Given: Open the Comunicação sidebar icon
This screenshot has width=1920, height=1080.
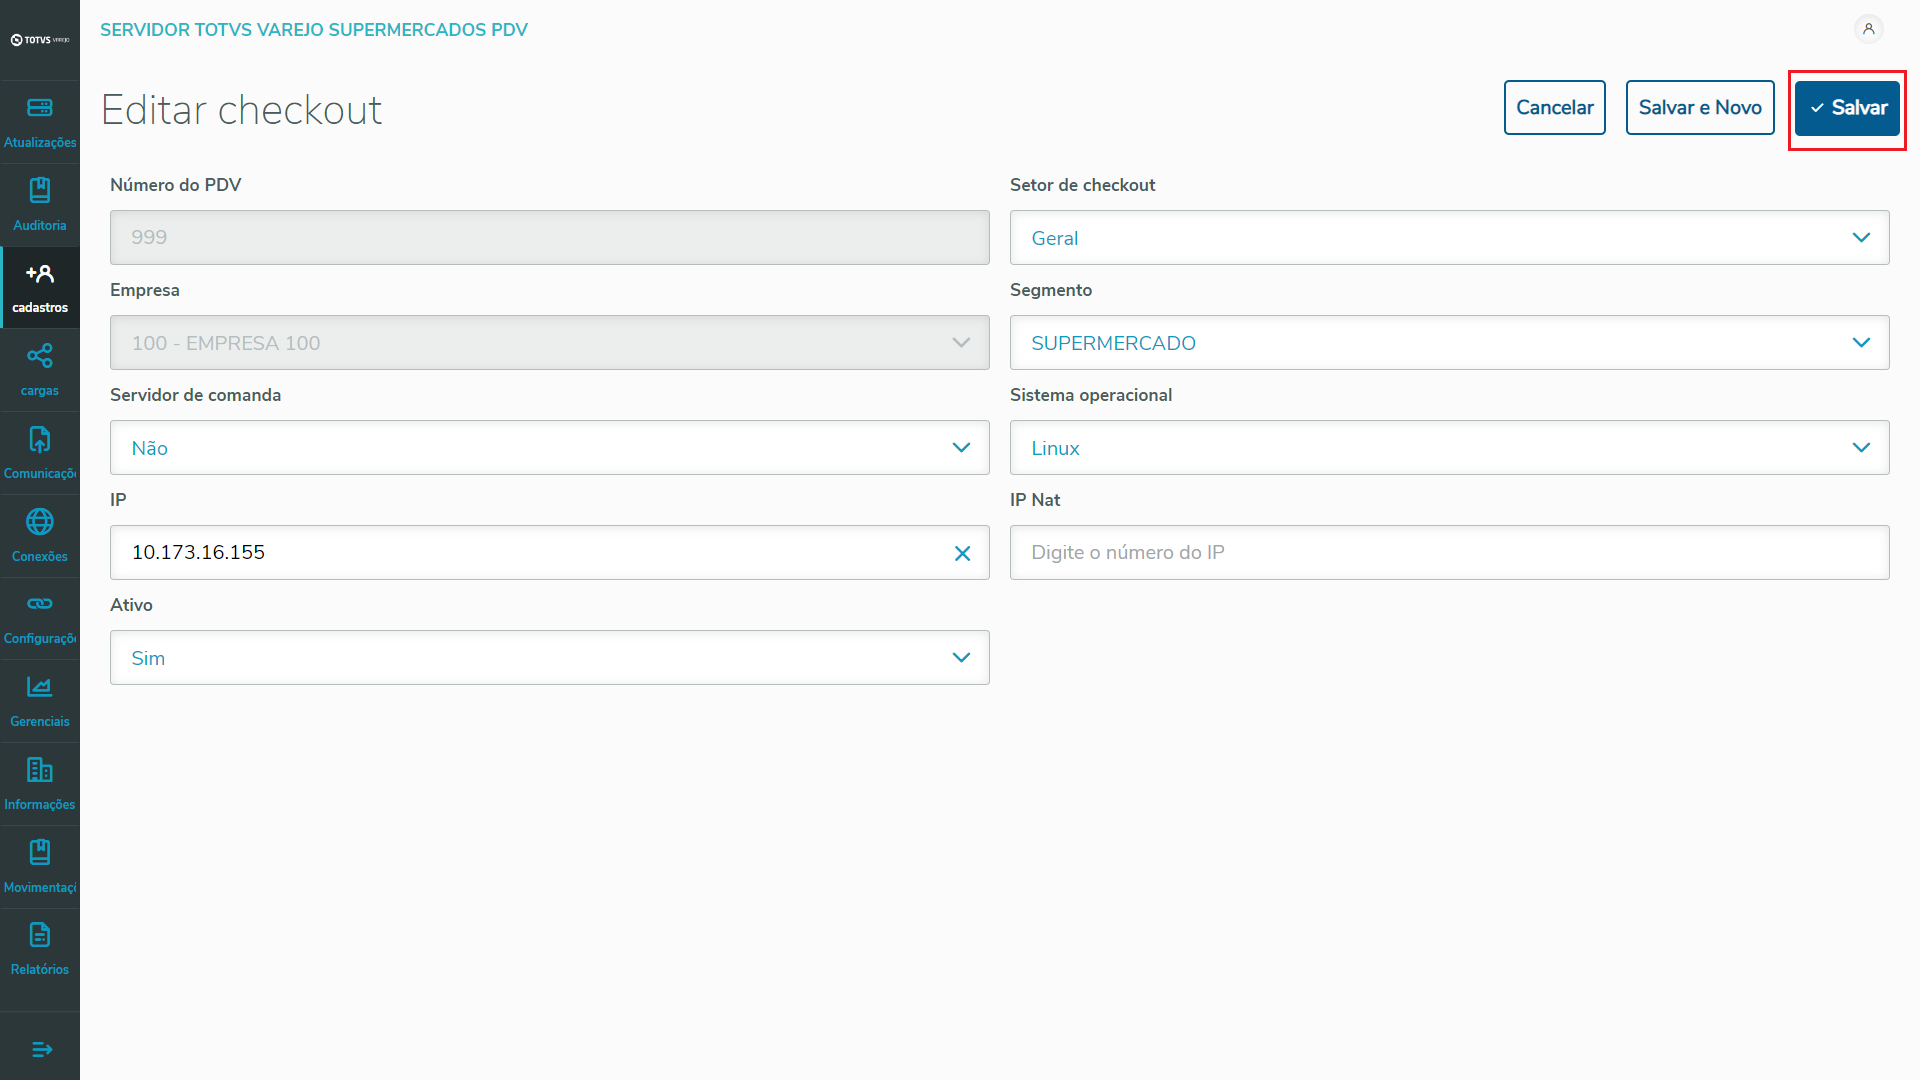Looking at the screenshot, I should pyautogui.click(x=40, y=439).
